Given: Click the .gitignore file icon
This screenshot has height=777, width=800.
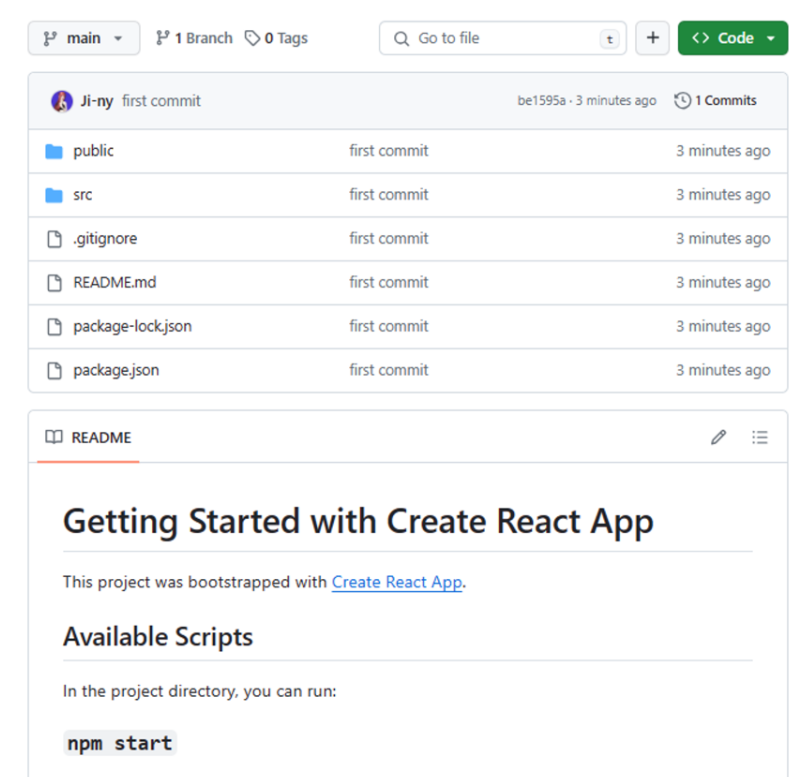Looking at the screenshot, I should tap(54, 239).
